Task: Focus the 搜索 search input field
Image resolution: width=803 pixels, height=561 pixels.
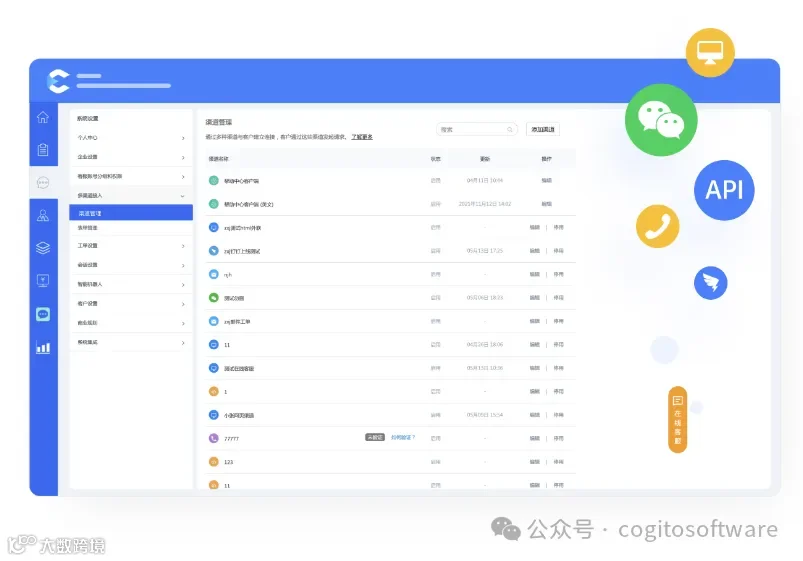Action: 476,130
